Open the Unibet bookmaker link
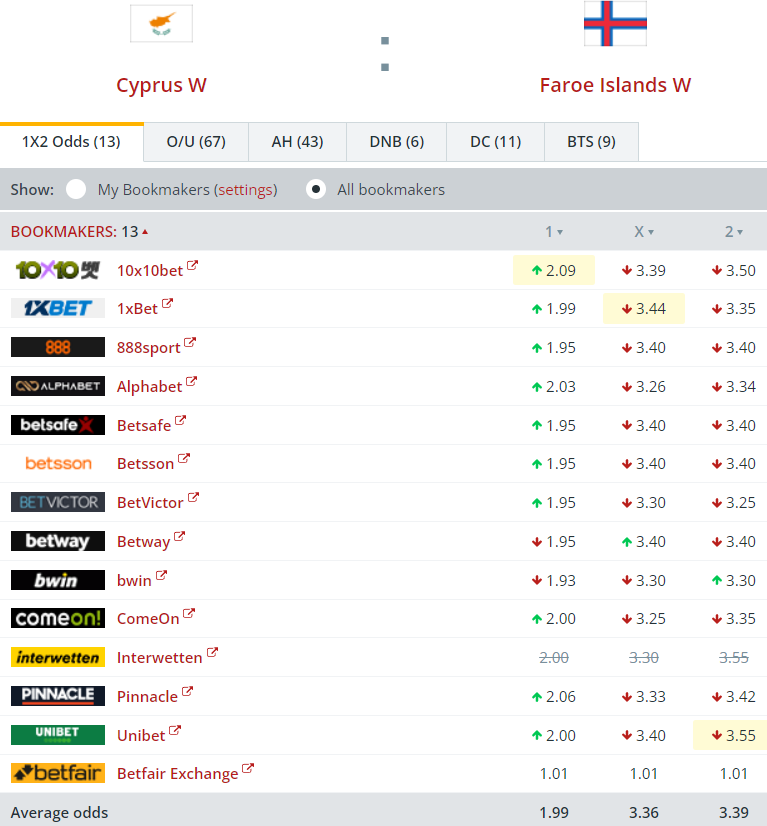The height and width of the screenshot is (826, 767). [141, 735]
